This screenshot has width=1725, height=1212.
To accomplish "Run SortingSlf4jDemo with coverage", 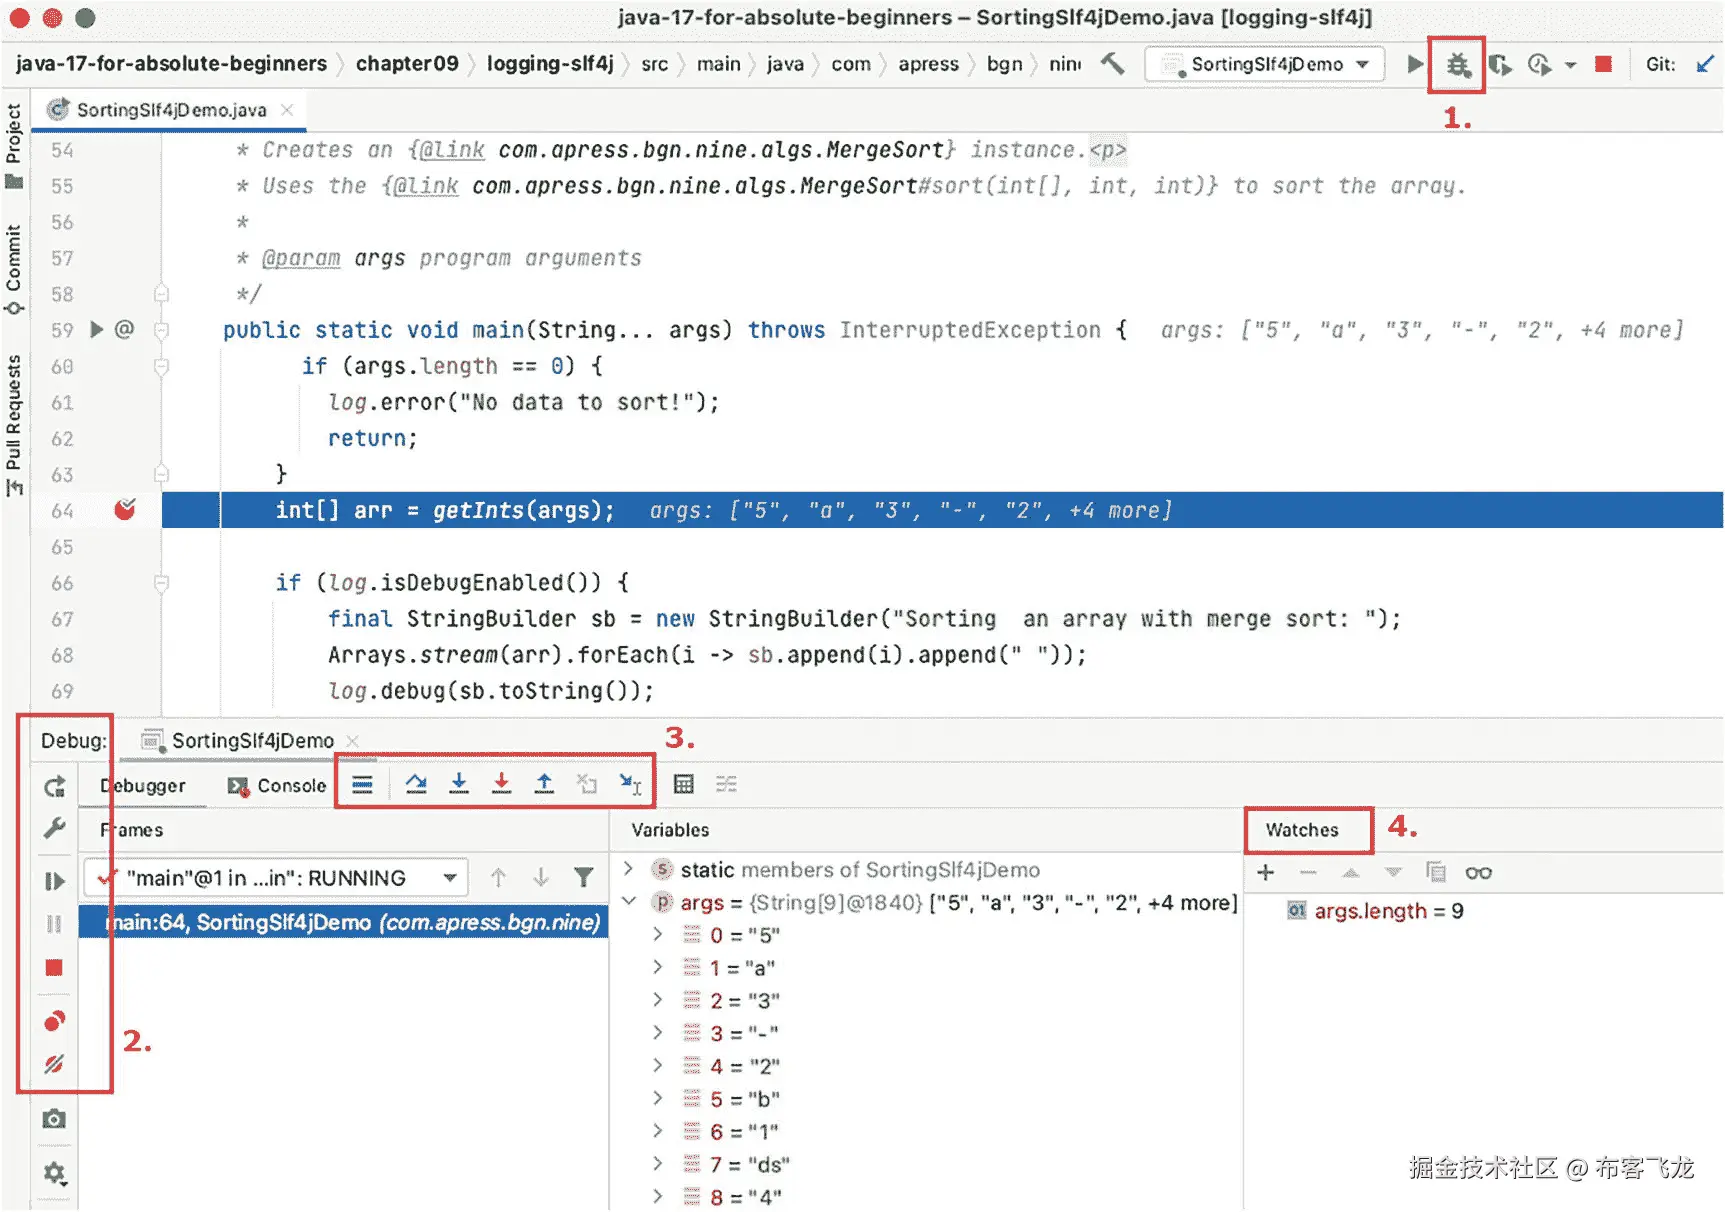I will click(x=1499, y=65).
